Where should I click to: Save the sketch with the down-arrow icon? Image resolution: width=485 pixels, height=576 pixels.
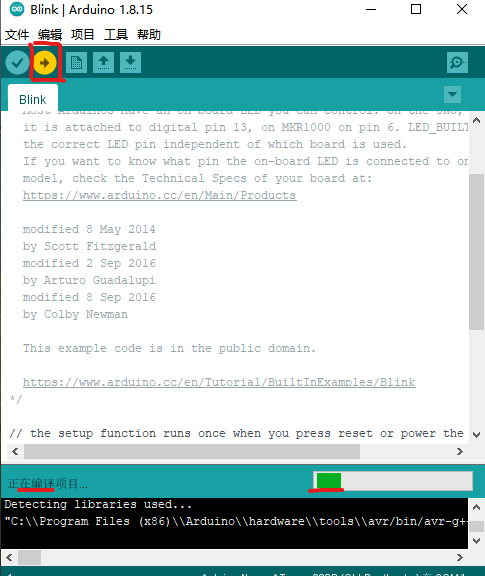pyautogui.click(x=130, y=62)
